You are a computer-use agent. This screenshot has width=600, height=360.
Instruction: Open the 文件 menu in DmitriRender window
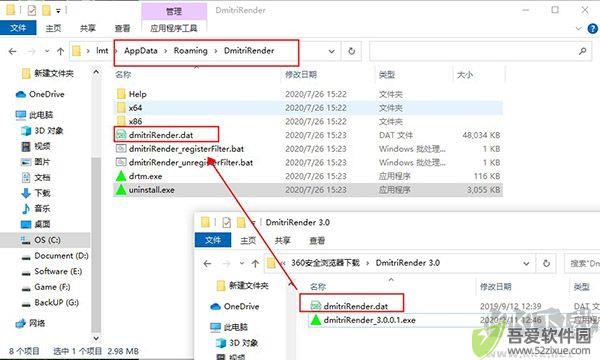pos(18,28)
